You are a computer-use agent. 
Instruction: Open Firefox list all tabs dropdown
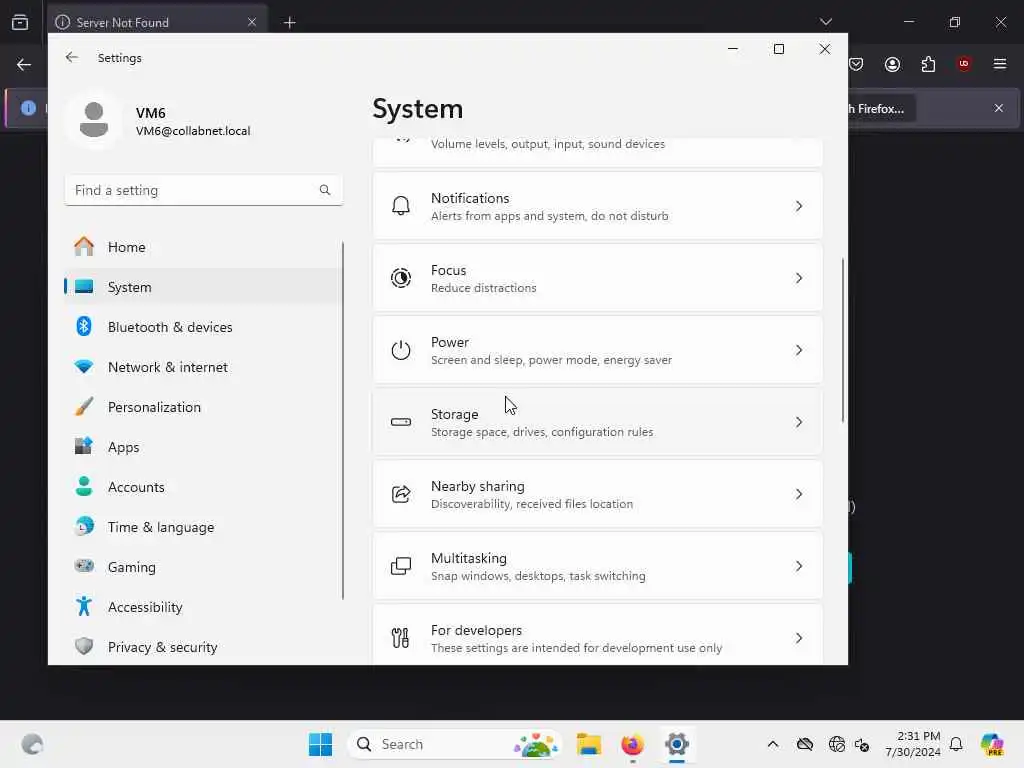(x=825, y=22)
